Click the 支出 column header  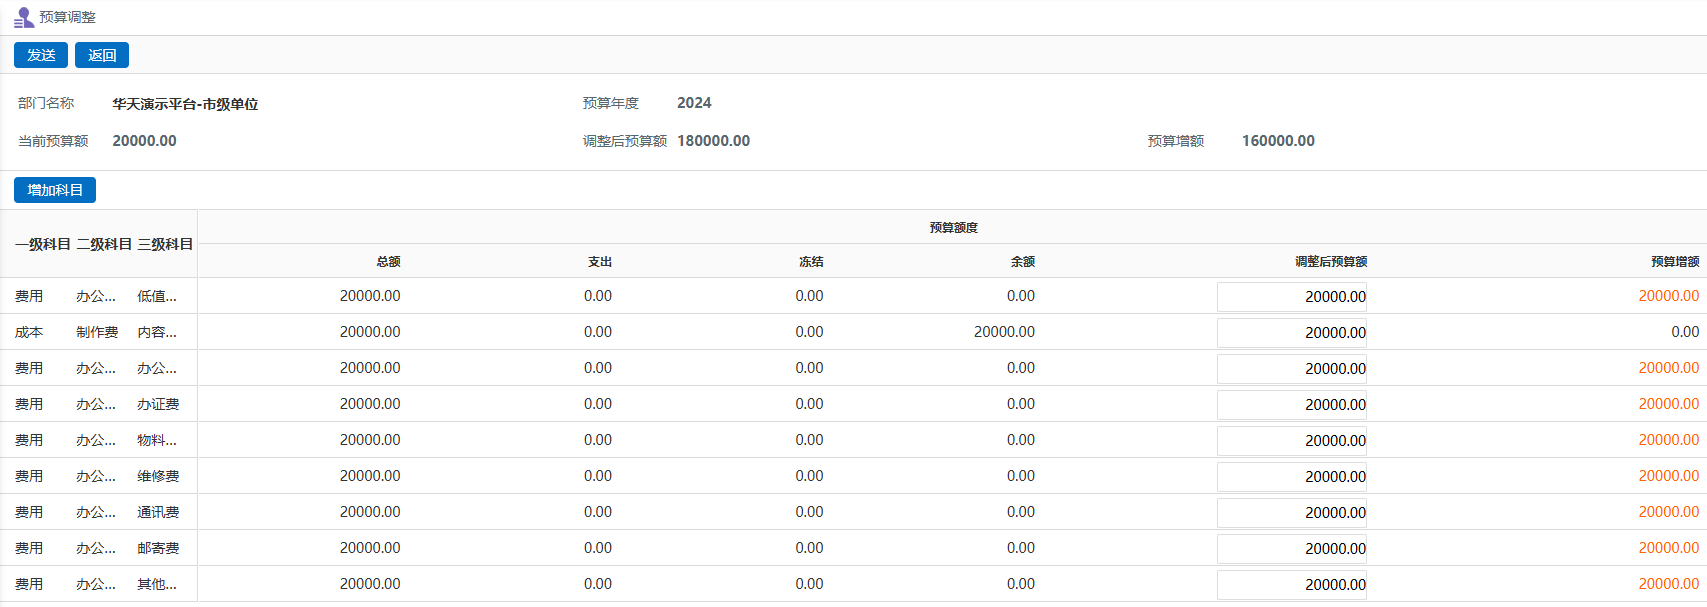pyautogui.click(x=600, y=262)
